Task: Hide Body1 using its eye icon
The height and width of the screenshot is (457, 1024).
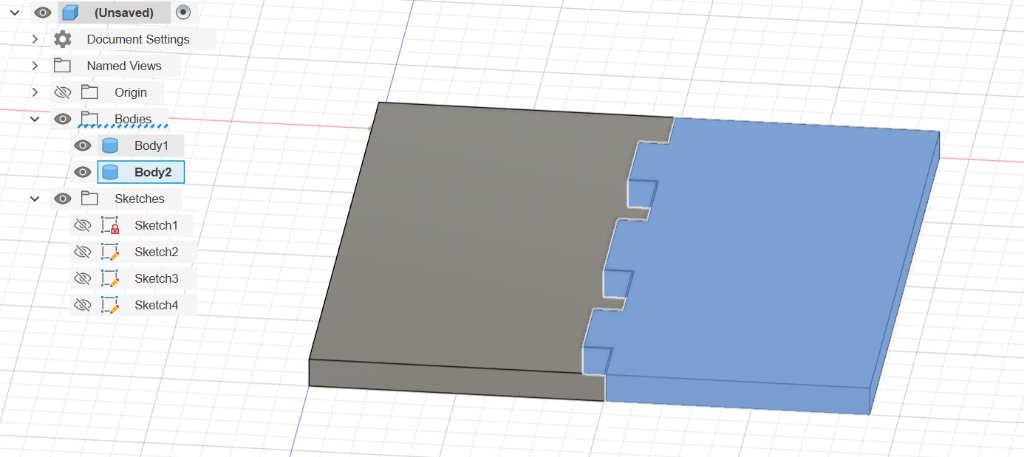Action: coord(82,146)
